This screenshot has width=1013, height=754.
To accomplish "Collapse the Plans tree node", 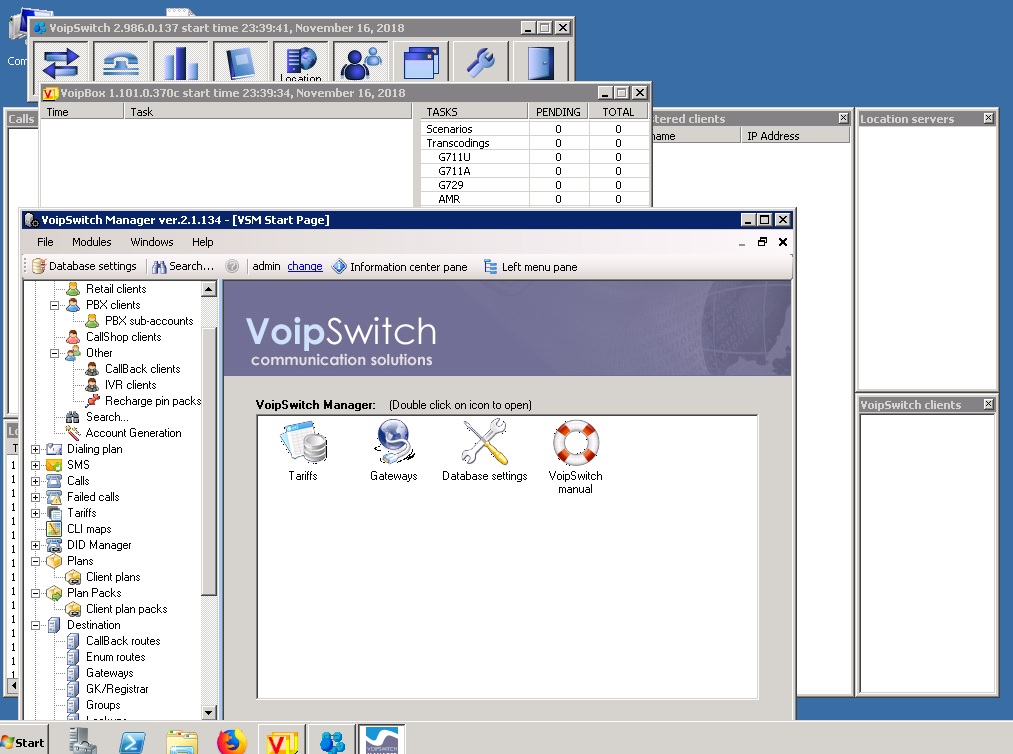I will (x=36, y=561).
